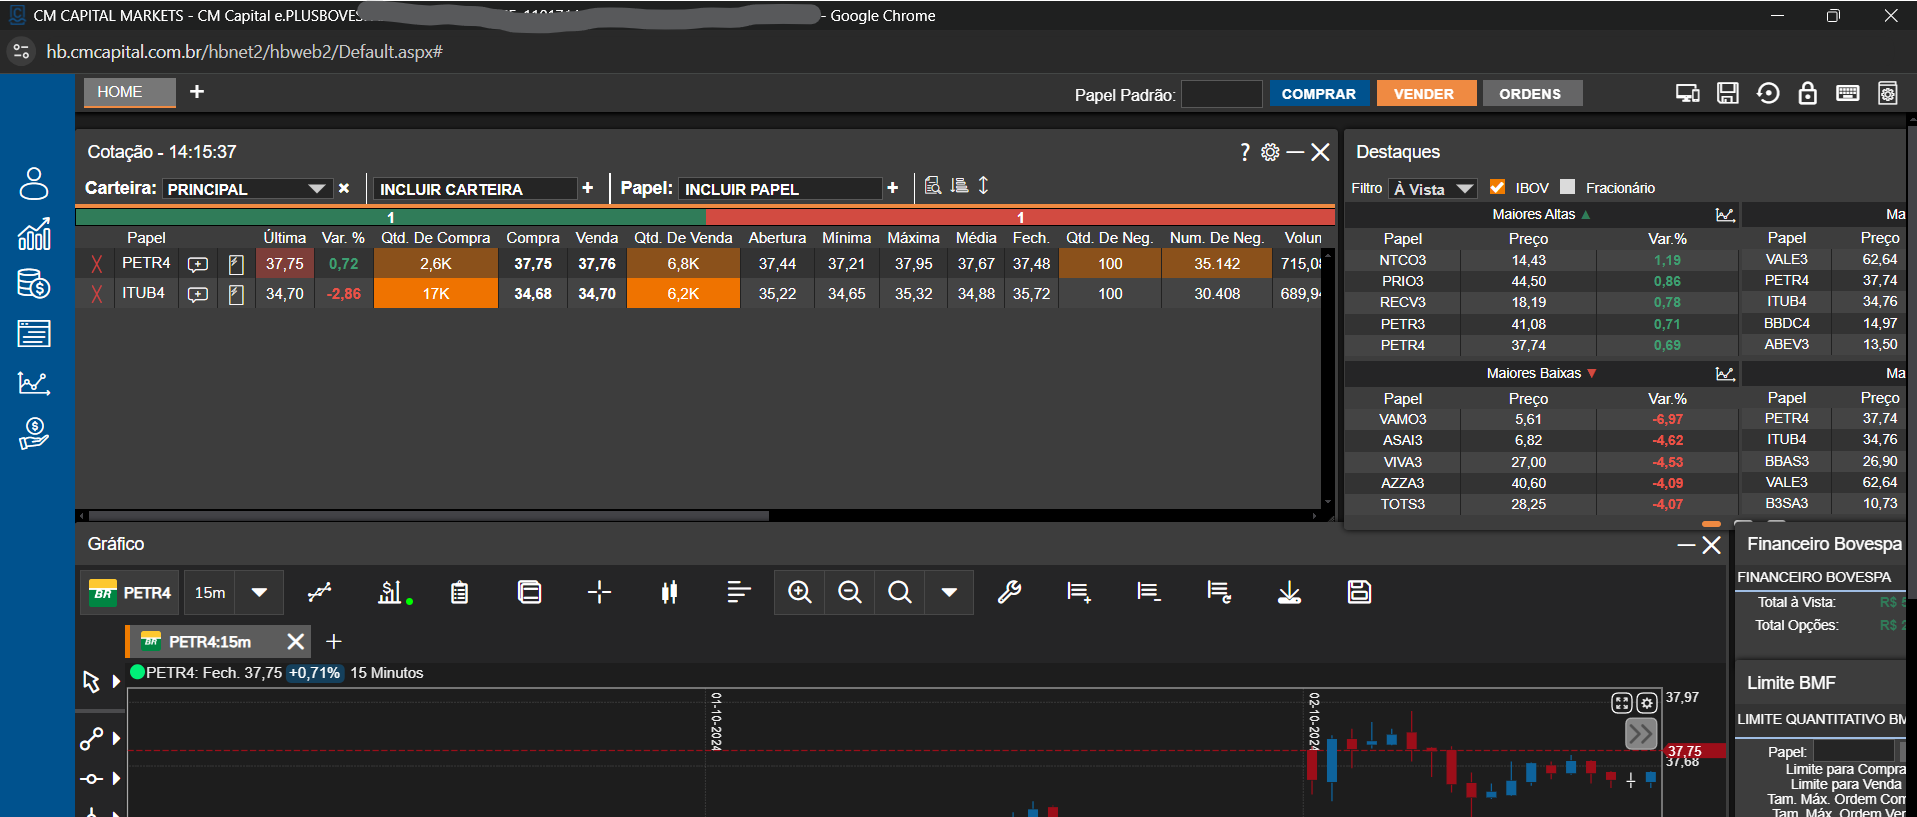
Task: Open chart Maiores Altas graph icon
Action: click(x=1725, y=215)
